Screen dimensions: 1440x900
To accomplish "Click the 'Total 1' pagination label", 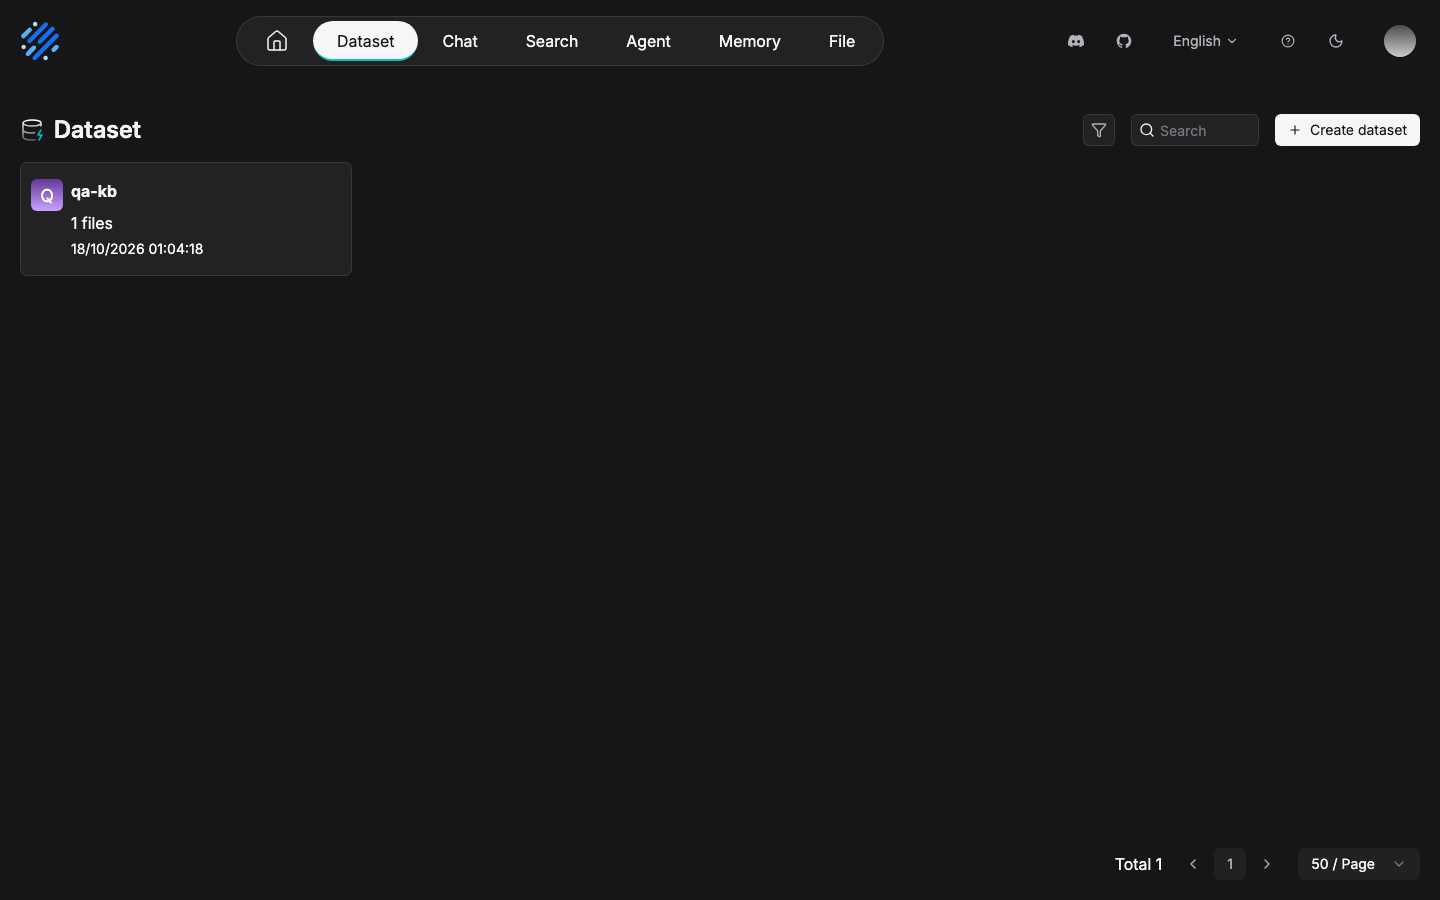I will (1139, 864).
